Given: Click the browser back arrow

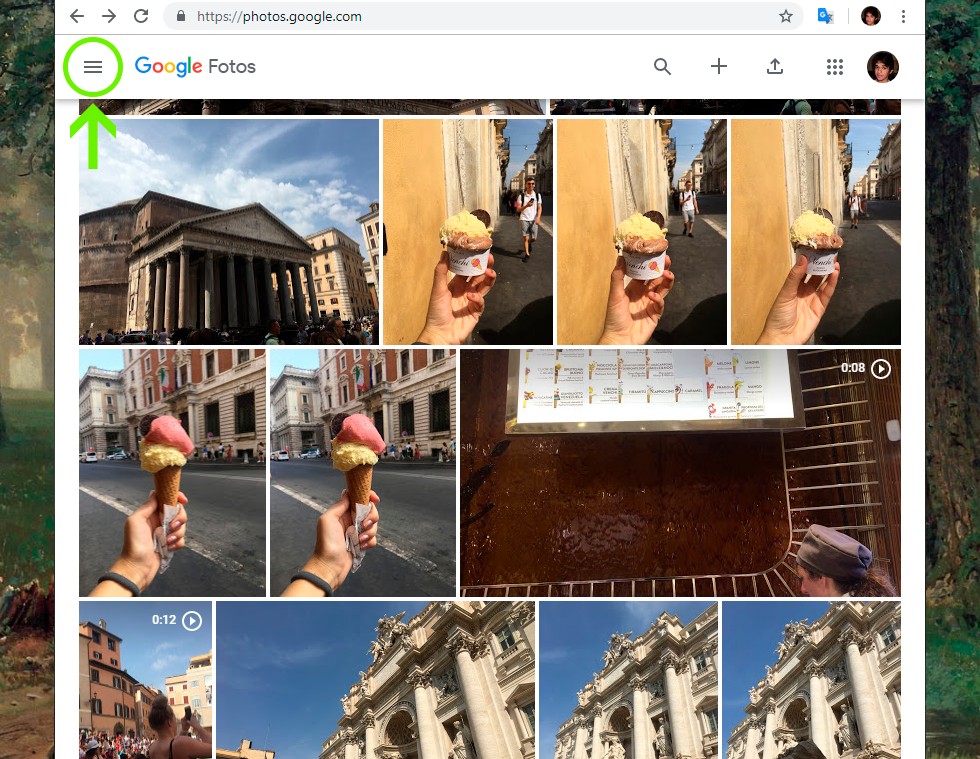Looking at the screenshot, I should [x=77, y=16].
